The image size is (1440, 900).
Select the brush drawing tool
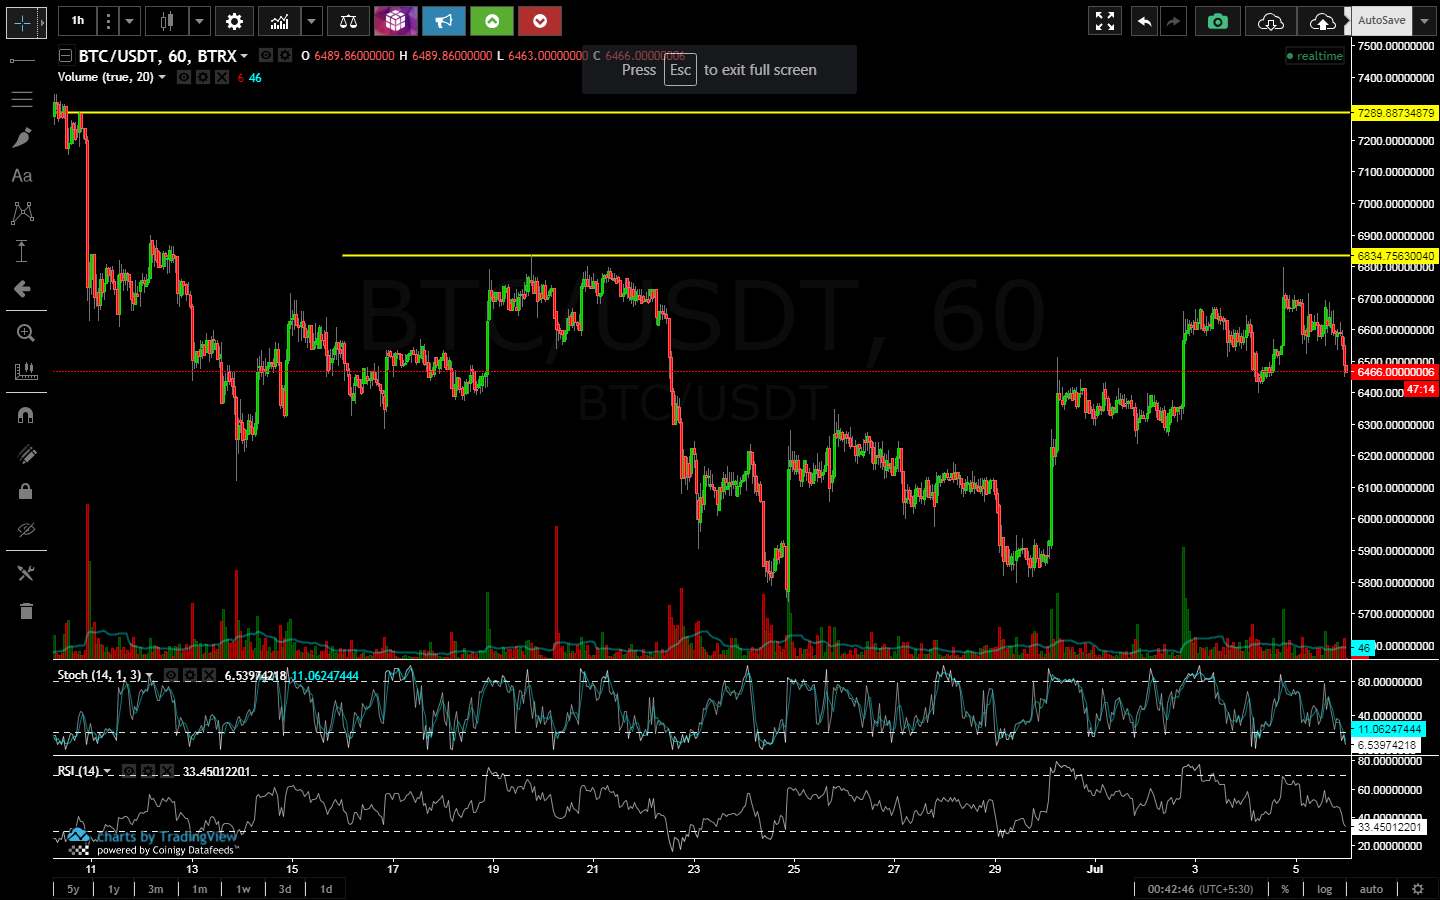pyautogui.click(x=22, y=138)
